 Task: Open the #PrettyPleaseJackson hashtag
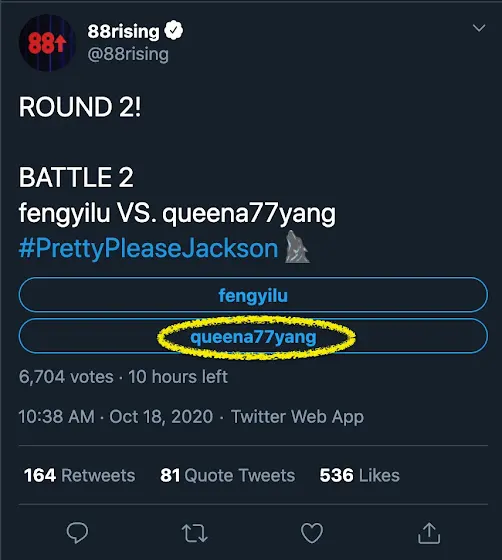pos(149,248)
